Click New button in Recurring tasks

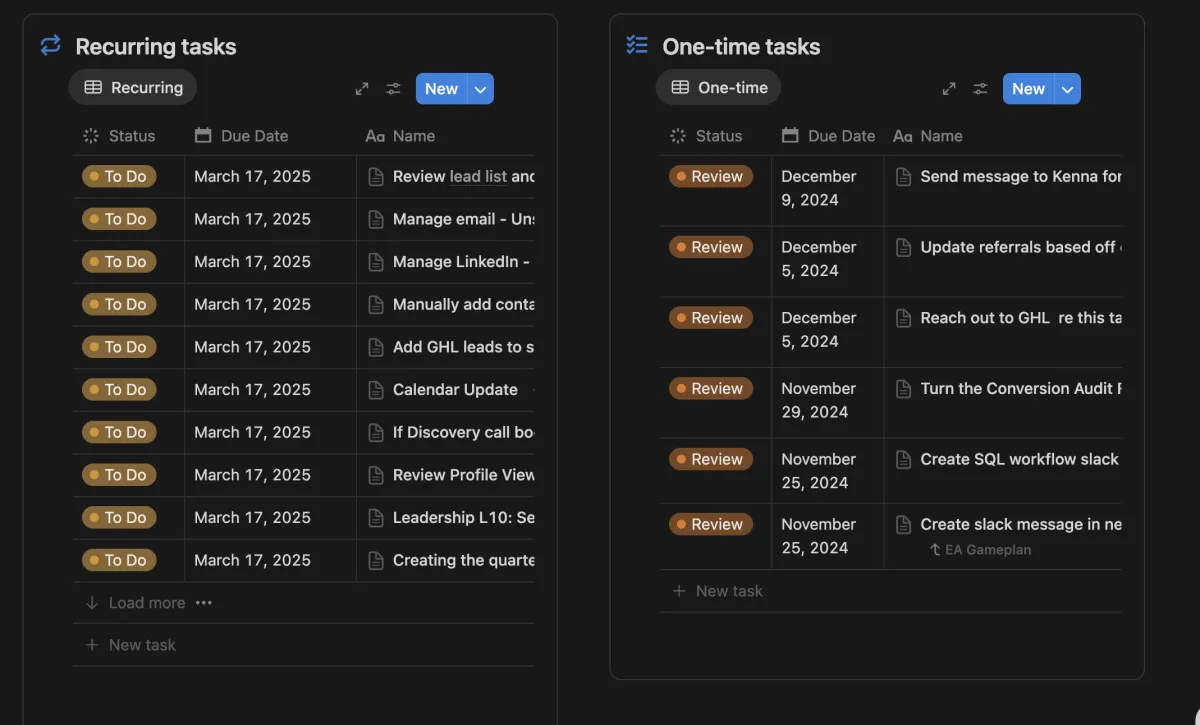click(x=441, y=89)
